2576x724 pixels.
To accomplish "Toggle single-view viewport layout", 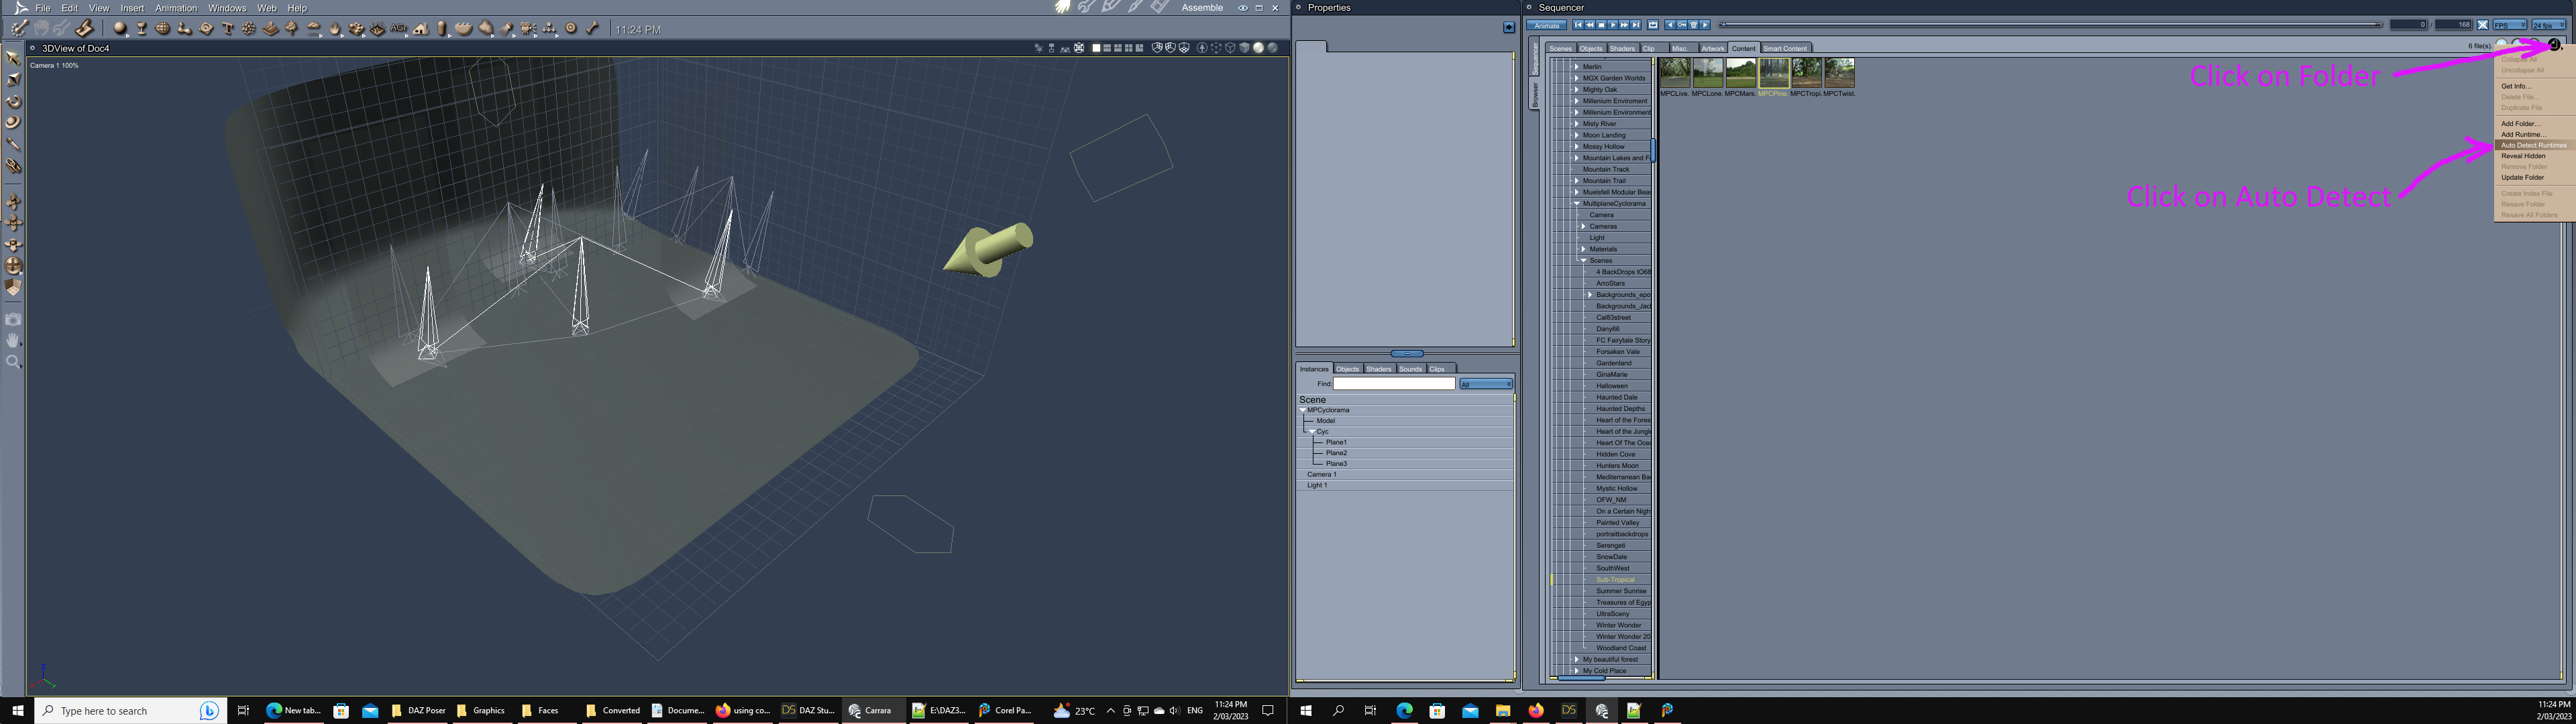I will [1097, 48].
